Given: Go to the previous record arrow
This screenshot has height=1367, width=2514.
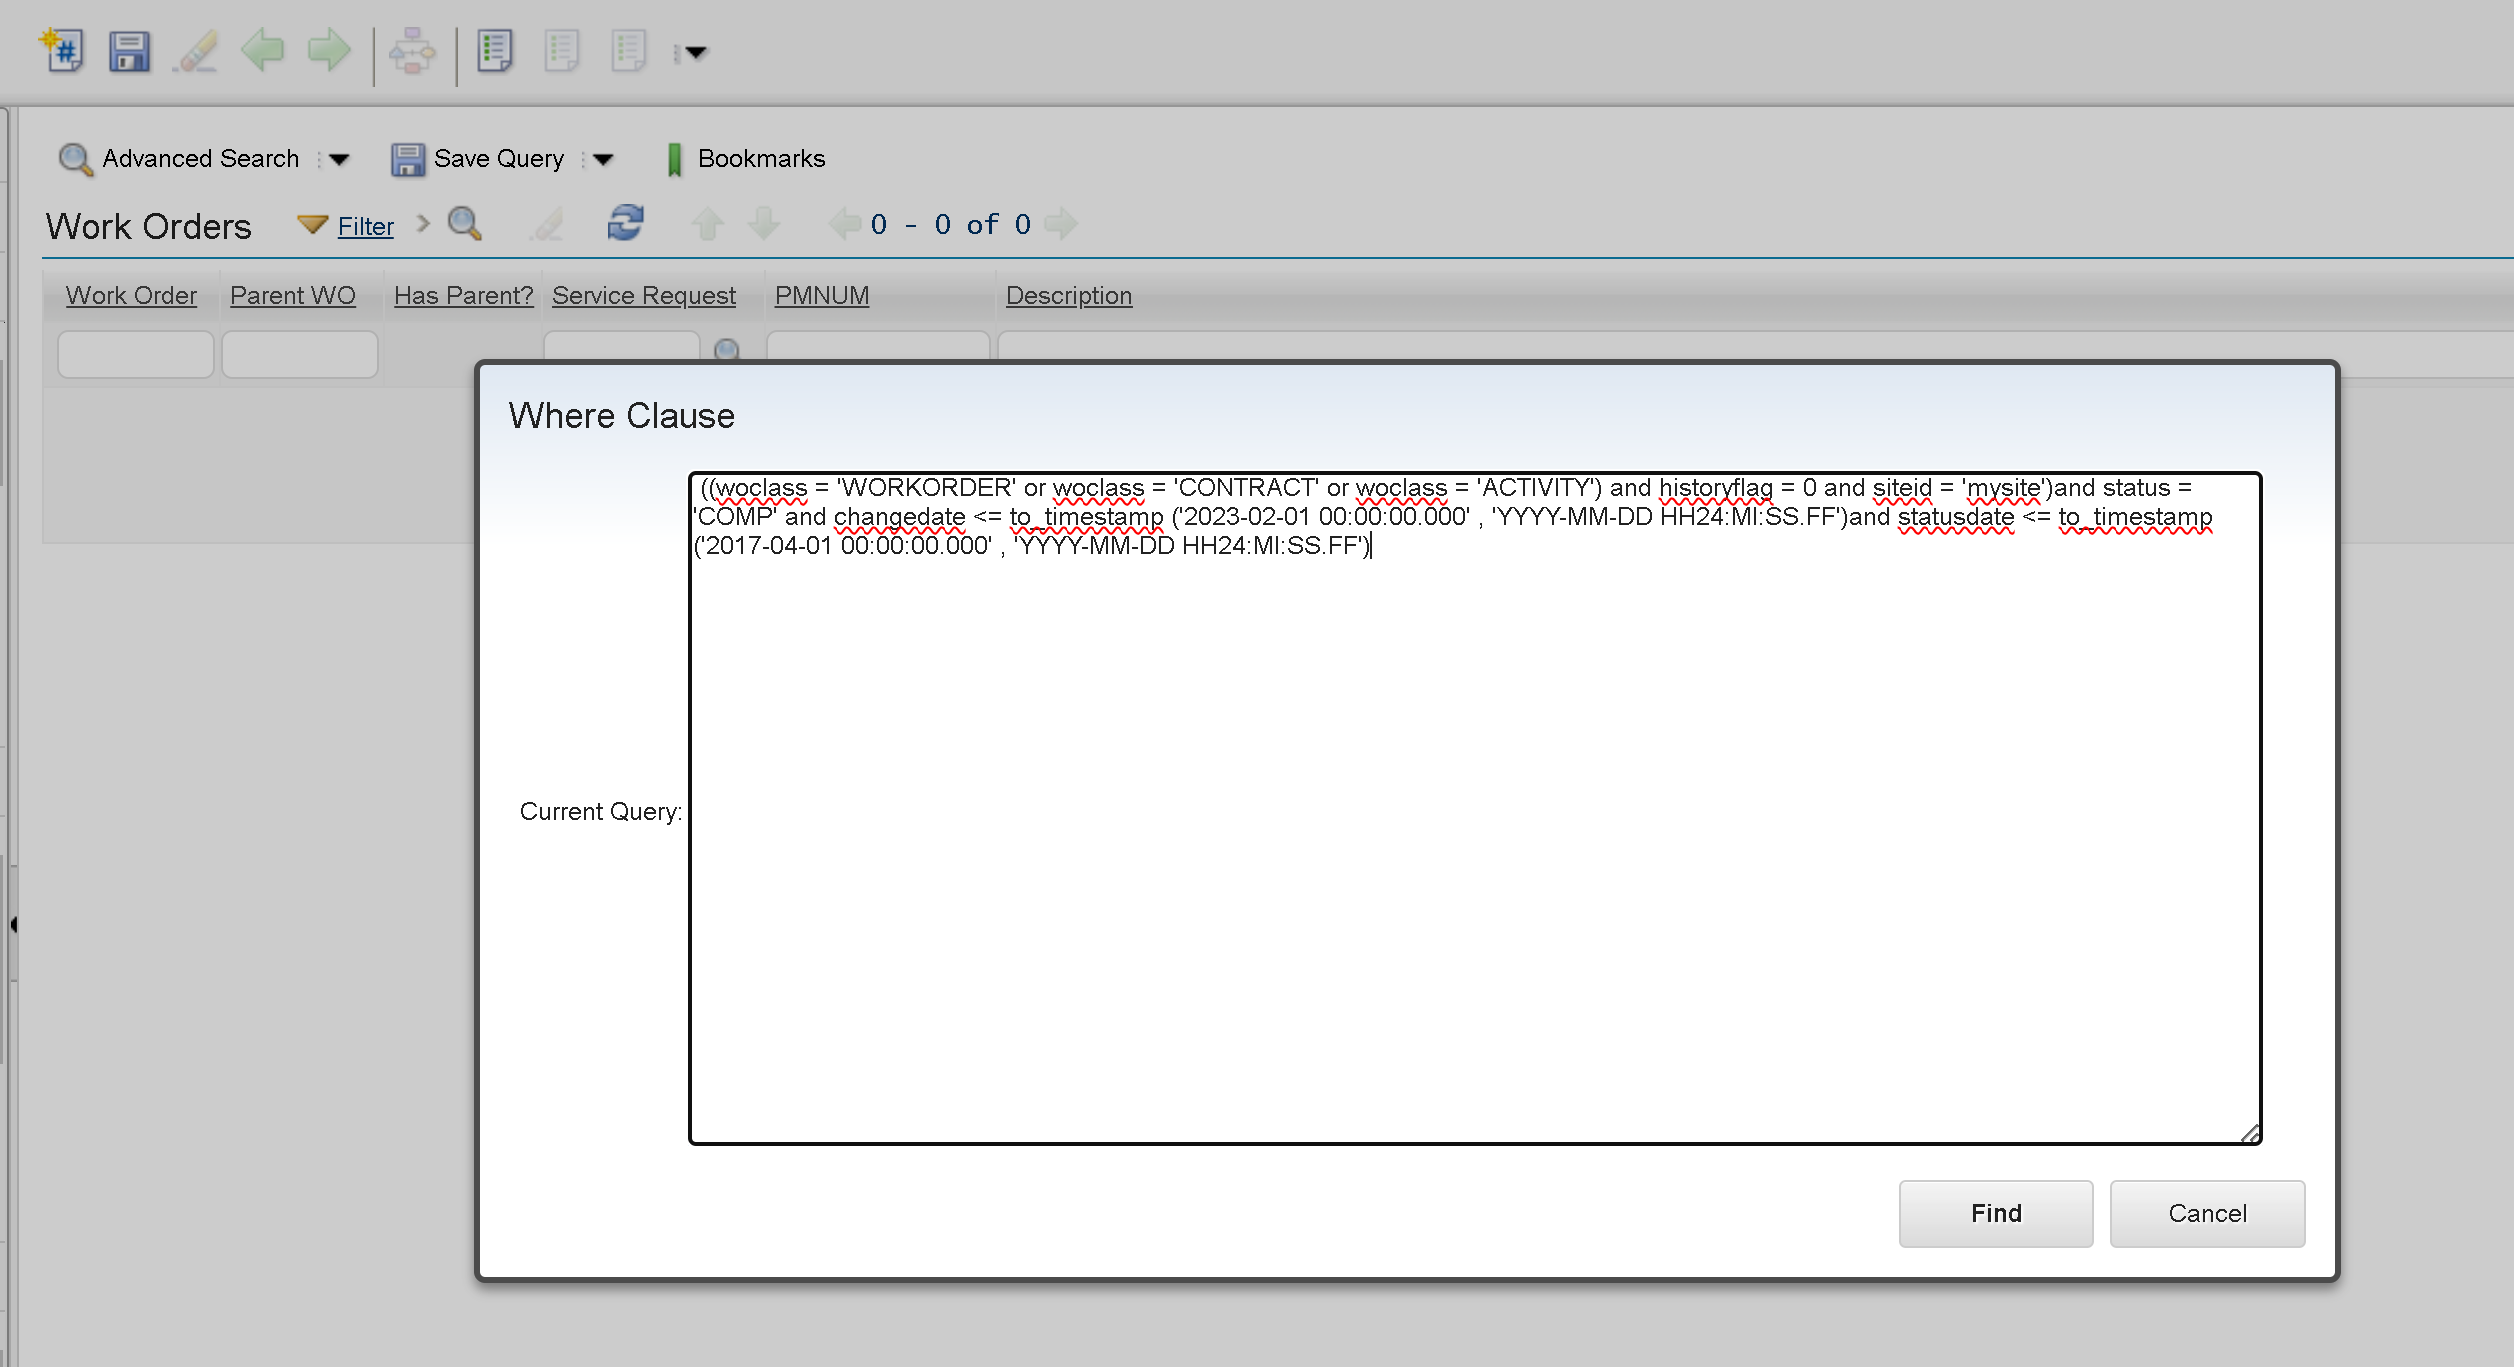Looking at the screenshot, I should 262,52.
